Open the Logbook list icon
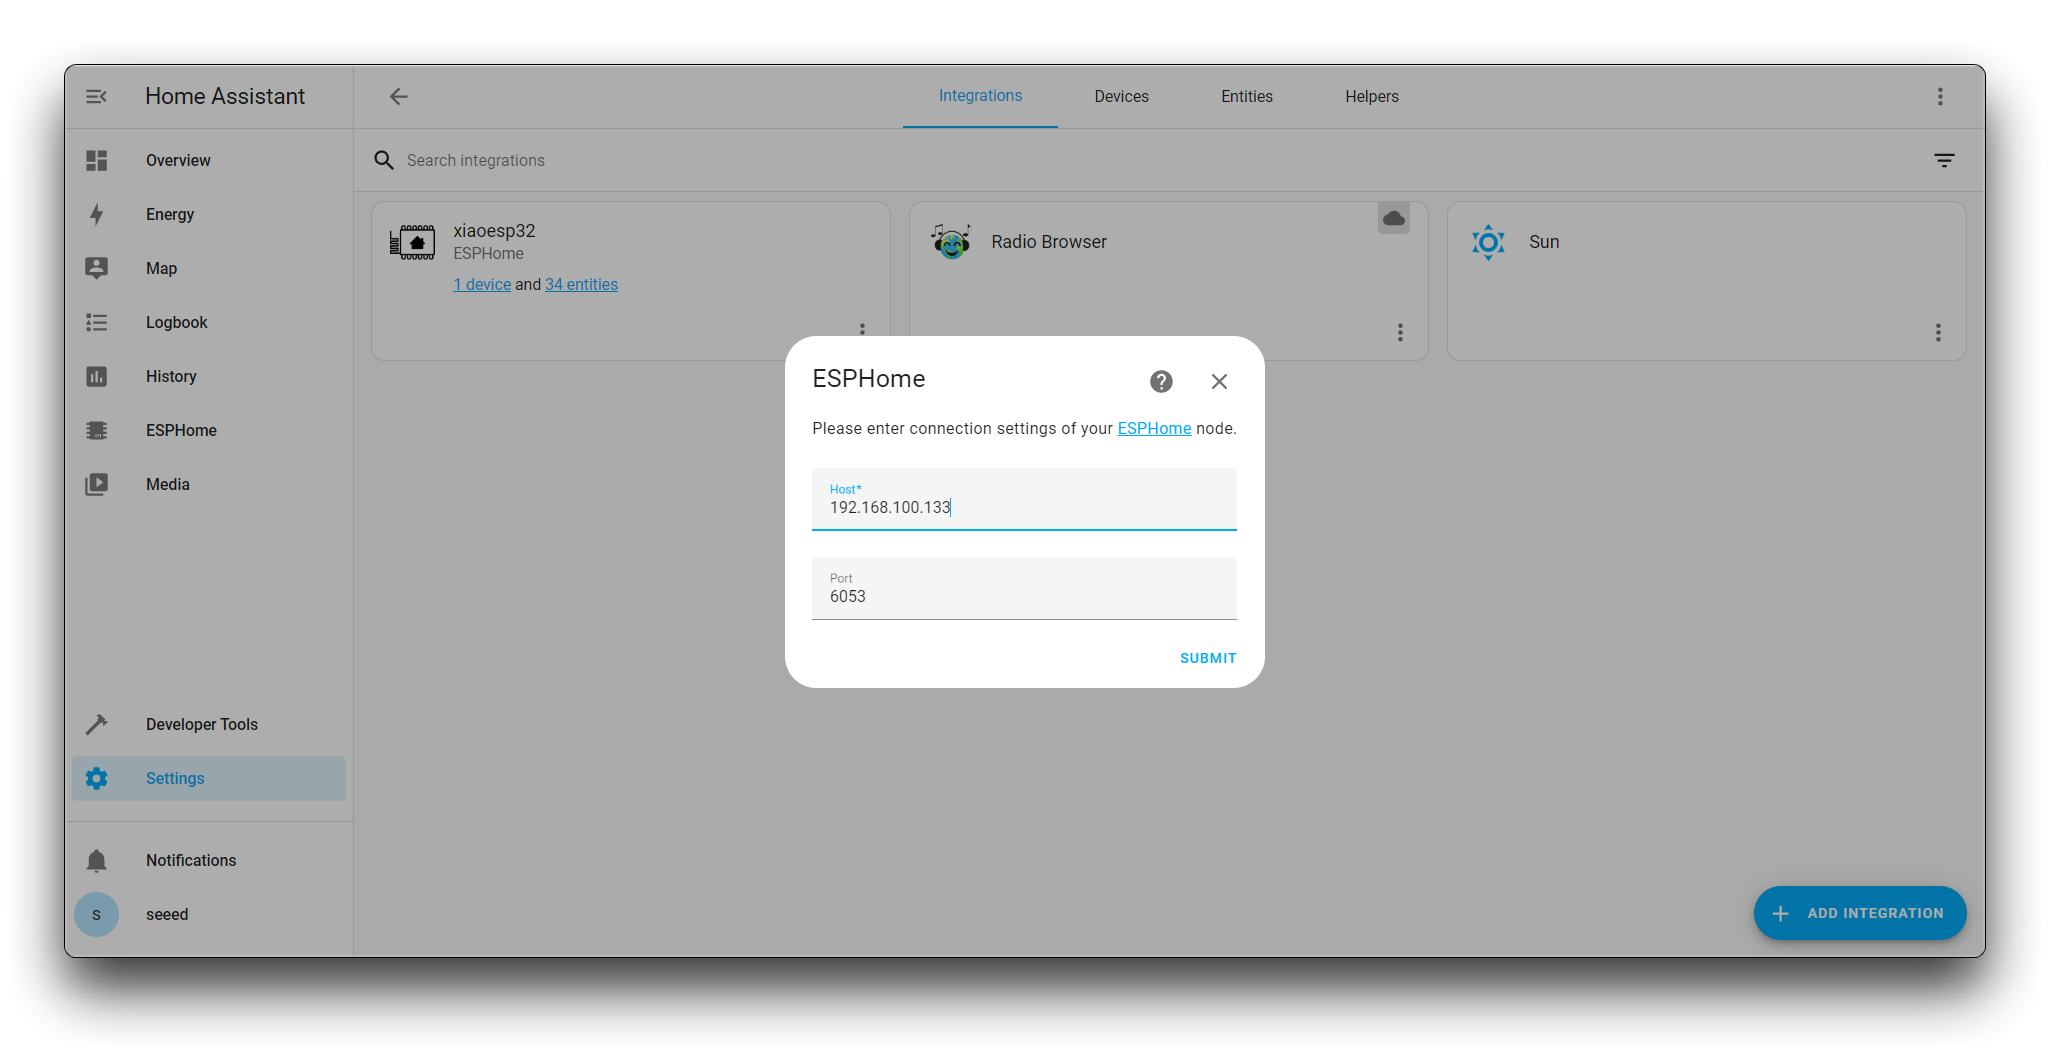2050x1054 pixels. (x=96, y=322)
